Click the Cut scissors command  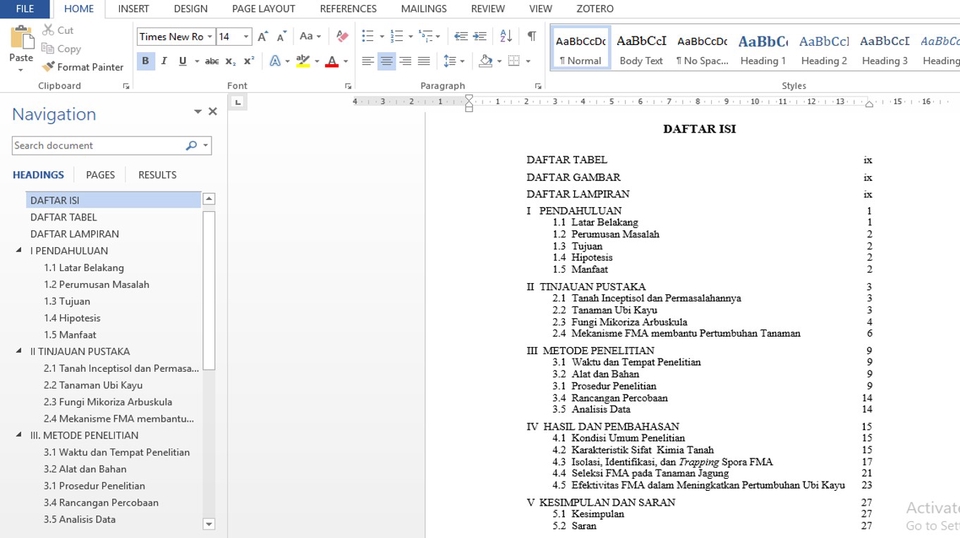pos(58,30)
